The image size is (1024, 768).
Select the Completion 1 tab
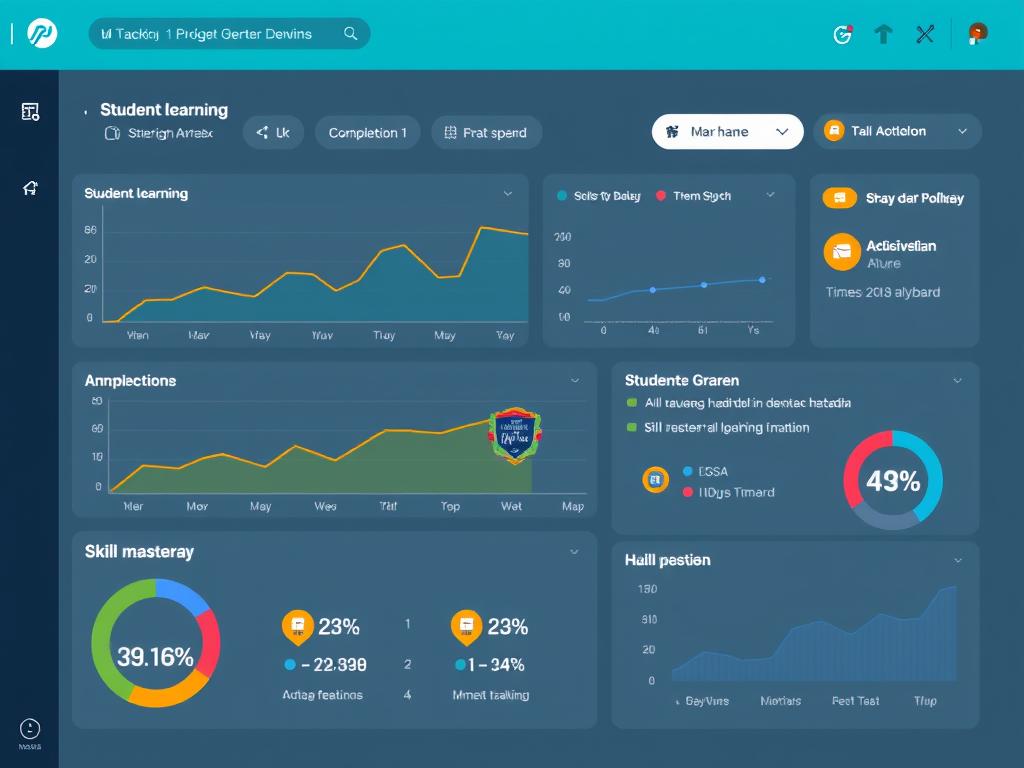[x=367, y=133]
